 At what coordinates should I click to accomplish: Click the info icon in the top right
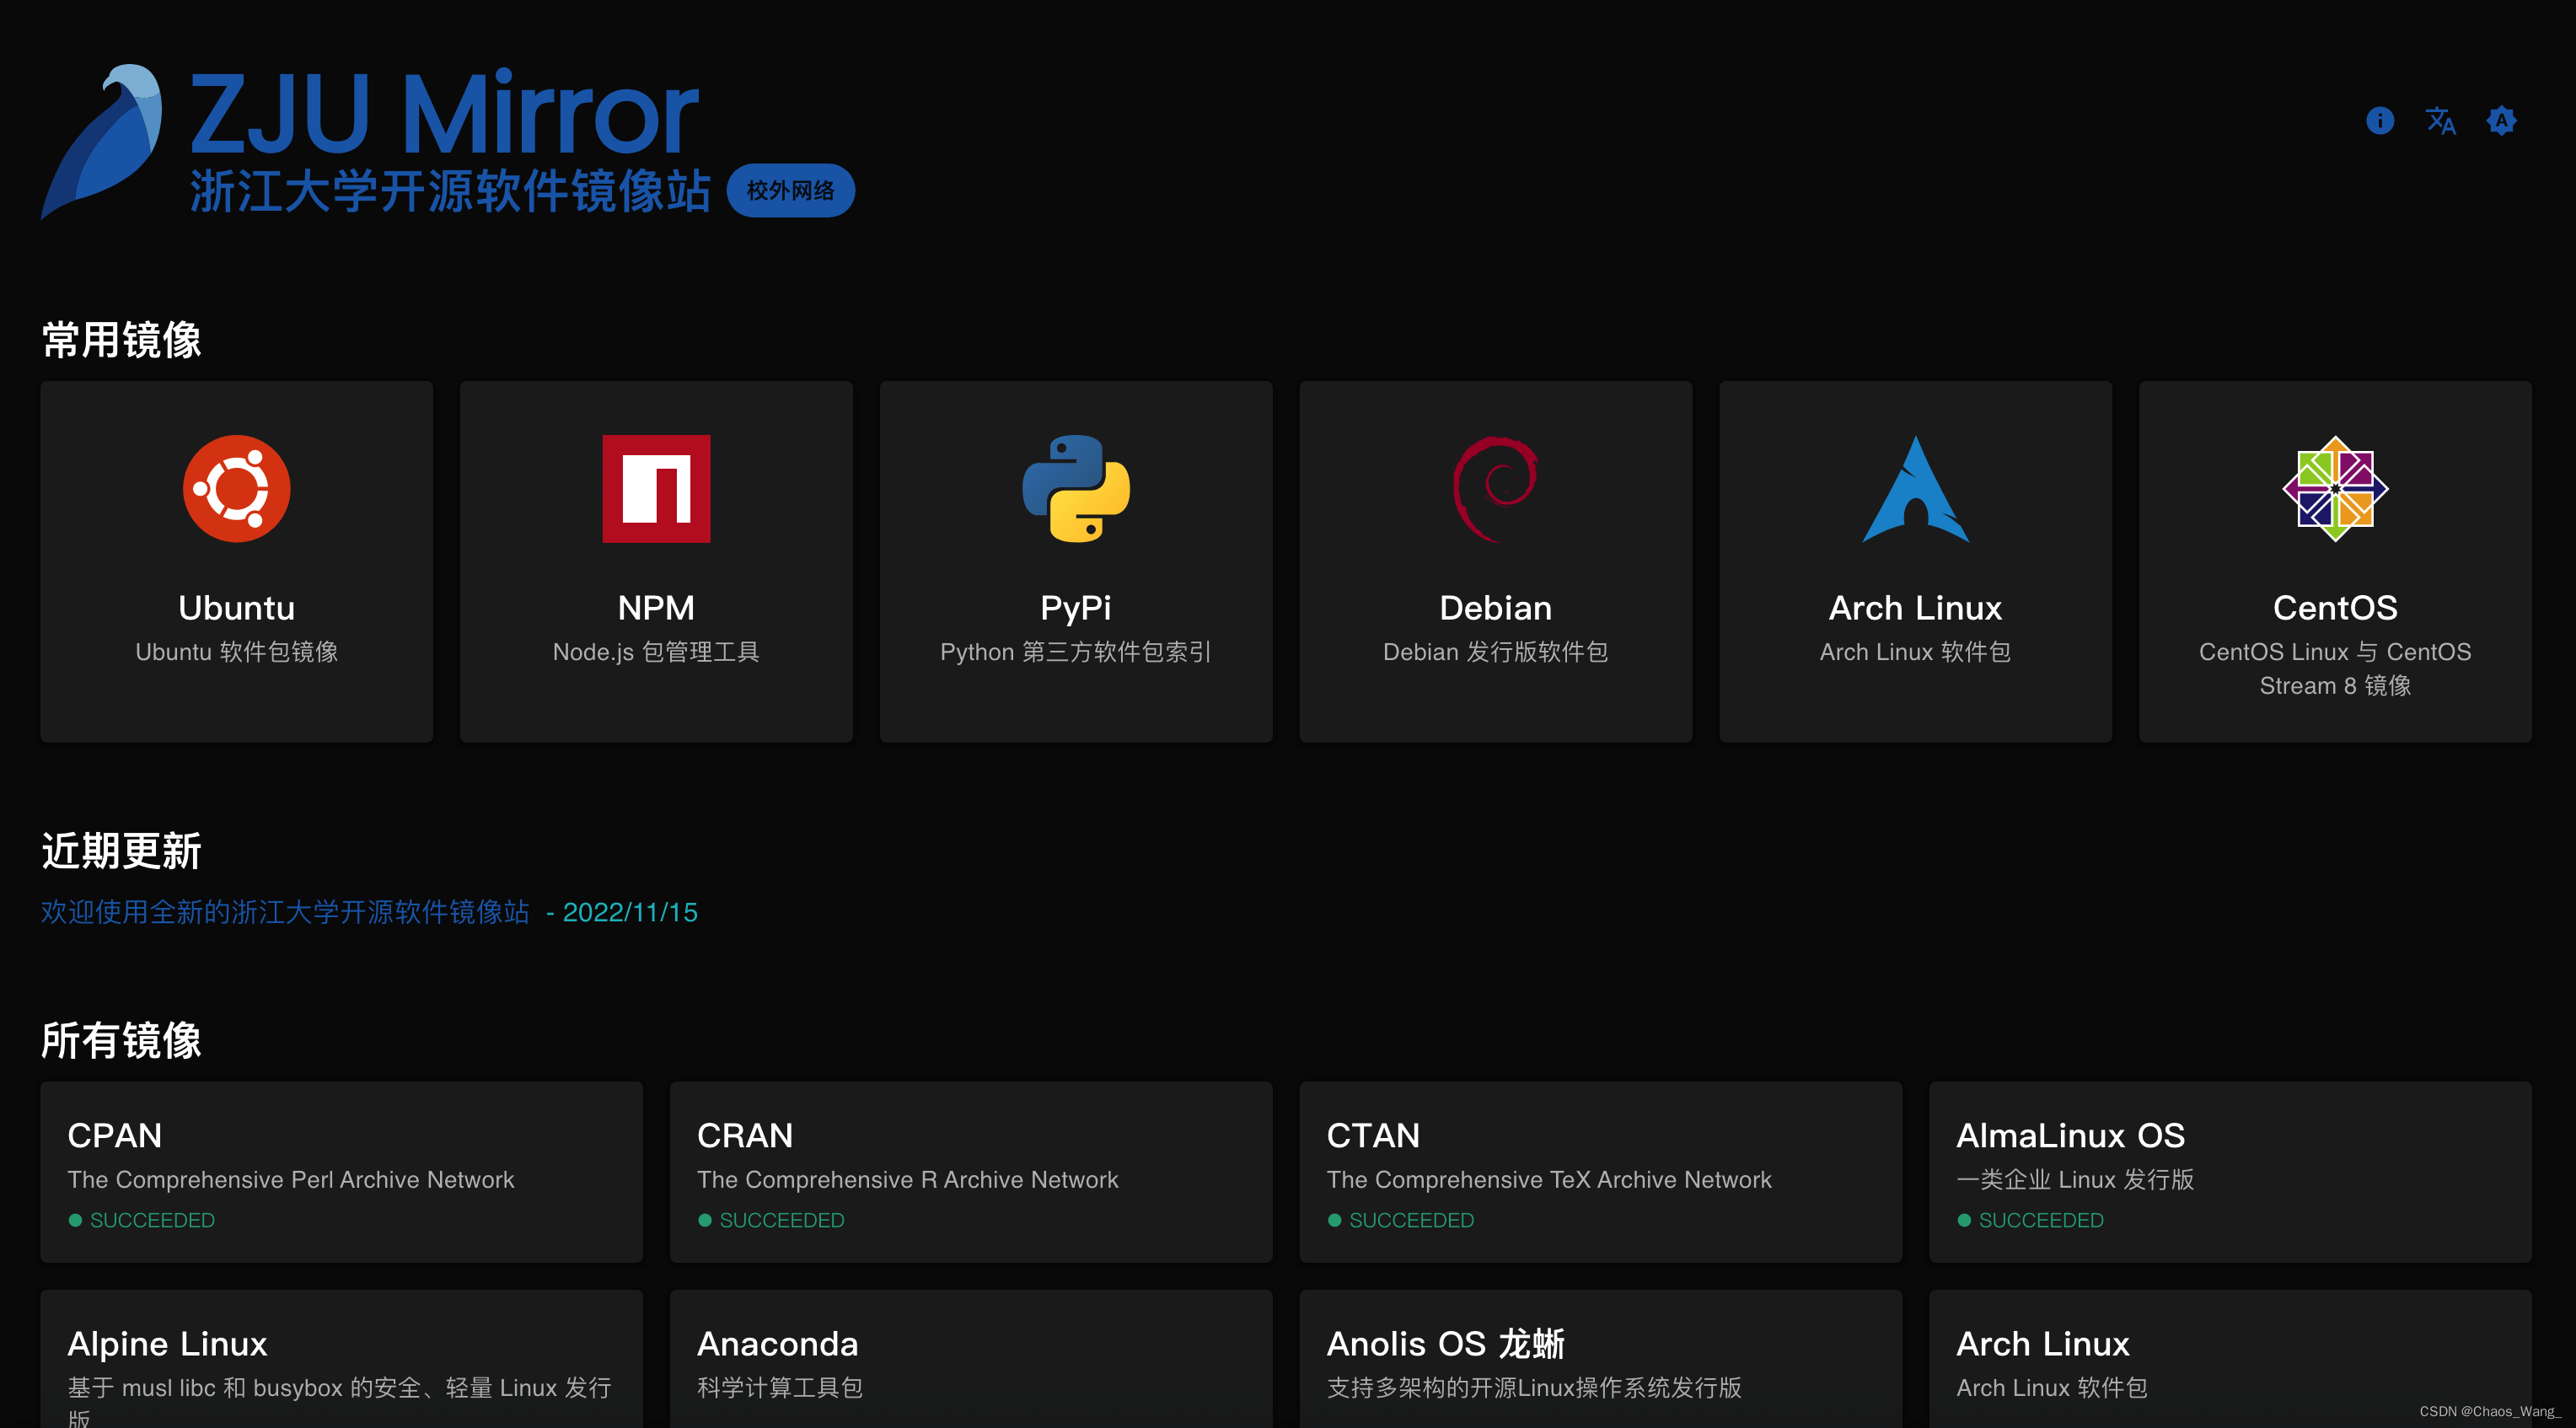(2380, 120)
